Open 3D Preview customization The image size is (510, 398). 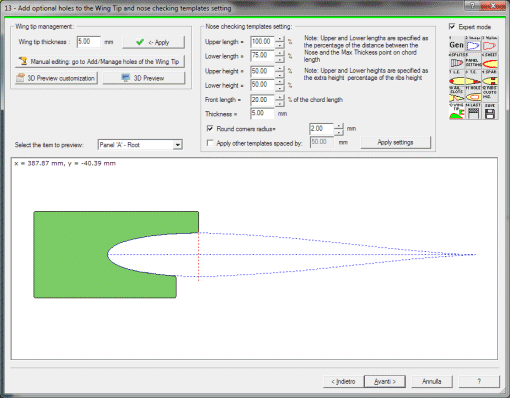click(x=56, y=78)
